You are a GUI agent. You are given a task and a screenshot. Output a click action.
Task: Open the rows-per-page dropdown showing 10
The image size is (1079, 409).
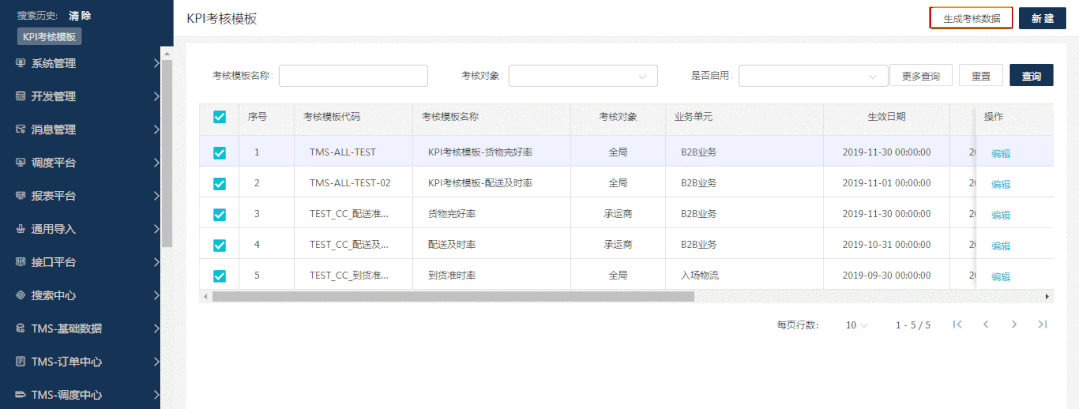pos(856,325)
